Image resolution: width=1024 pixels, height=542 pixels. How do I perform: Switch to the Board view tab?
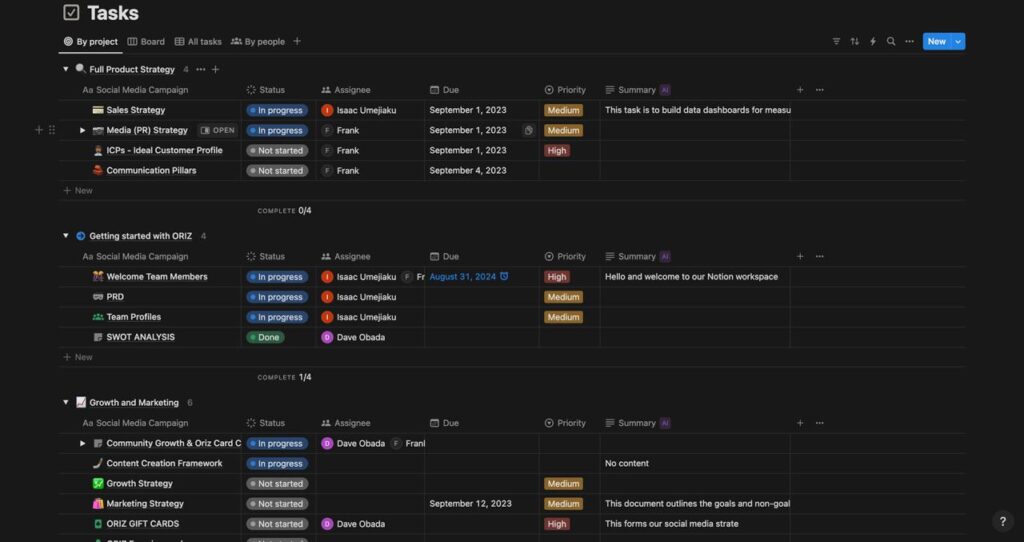point(146,41)
